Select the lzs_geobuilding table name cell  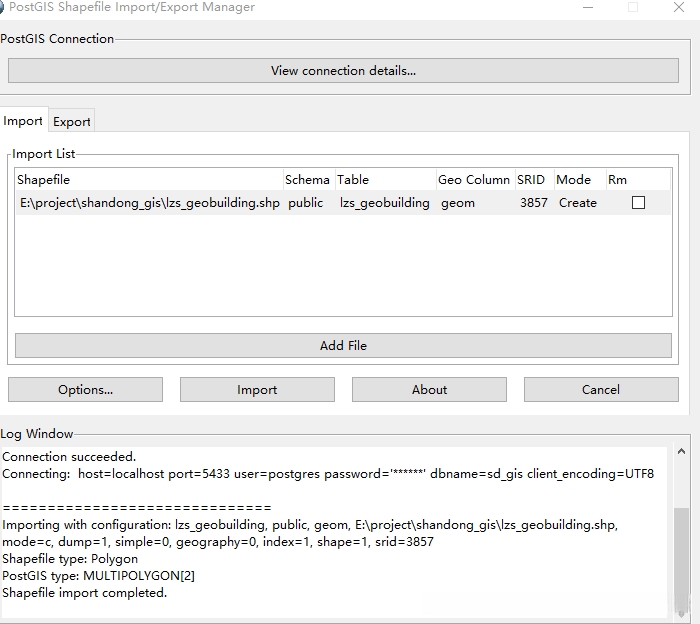(x=385, y=203)
